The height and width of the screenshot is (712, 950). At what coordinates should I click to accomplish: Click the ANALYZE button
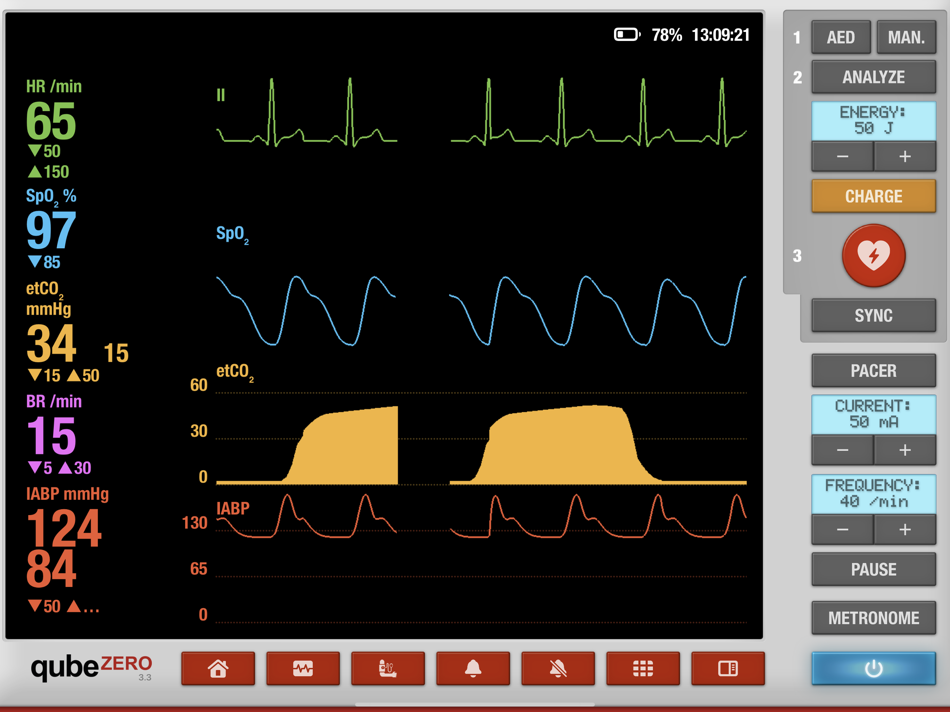(x=874, y=77)
